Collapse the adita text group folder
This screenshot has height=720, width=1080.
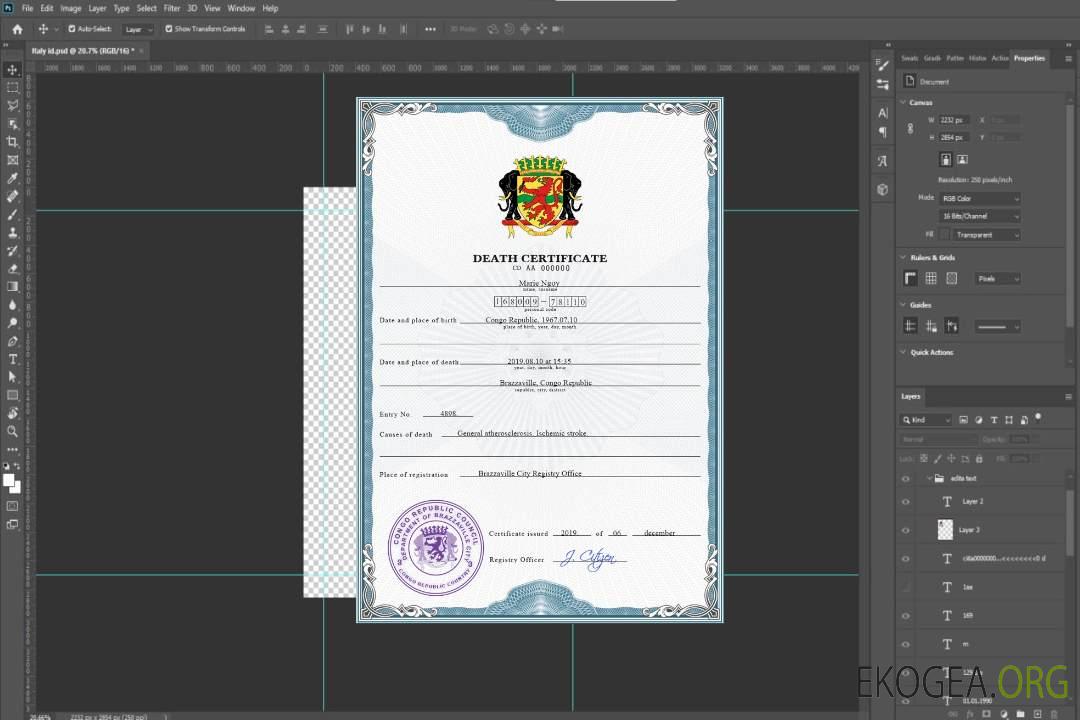(929, 478)
